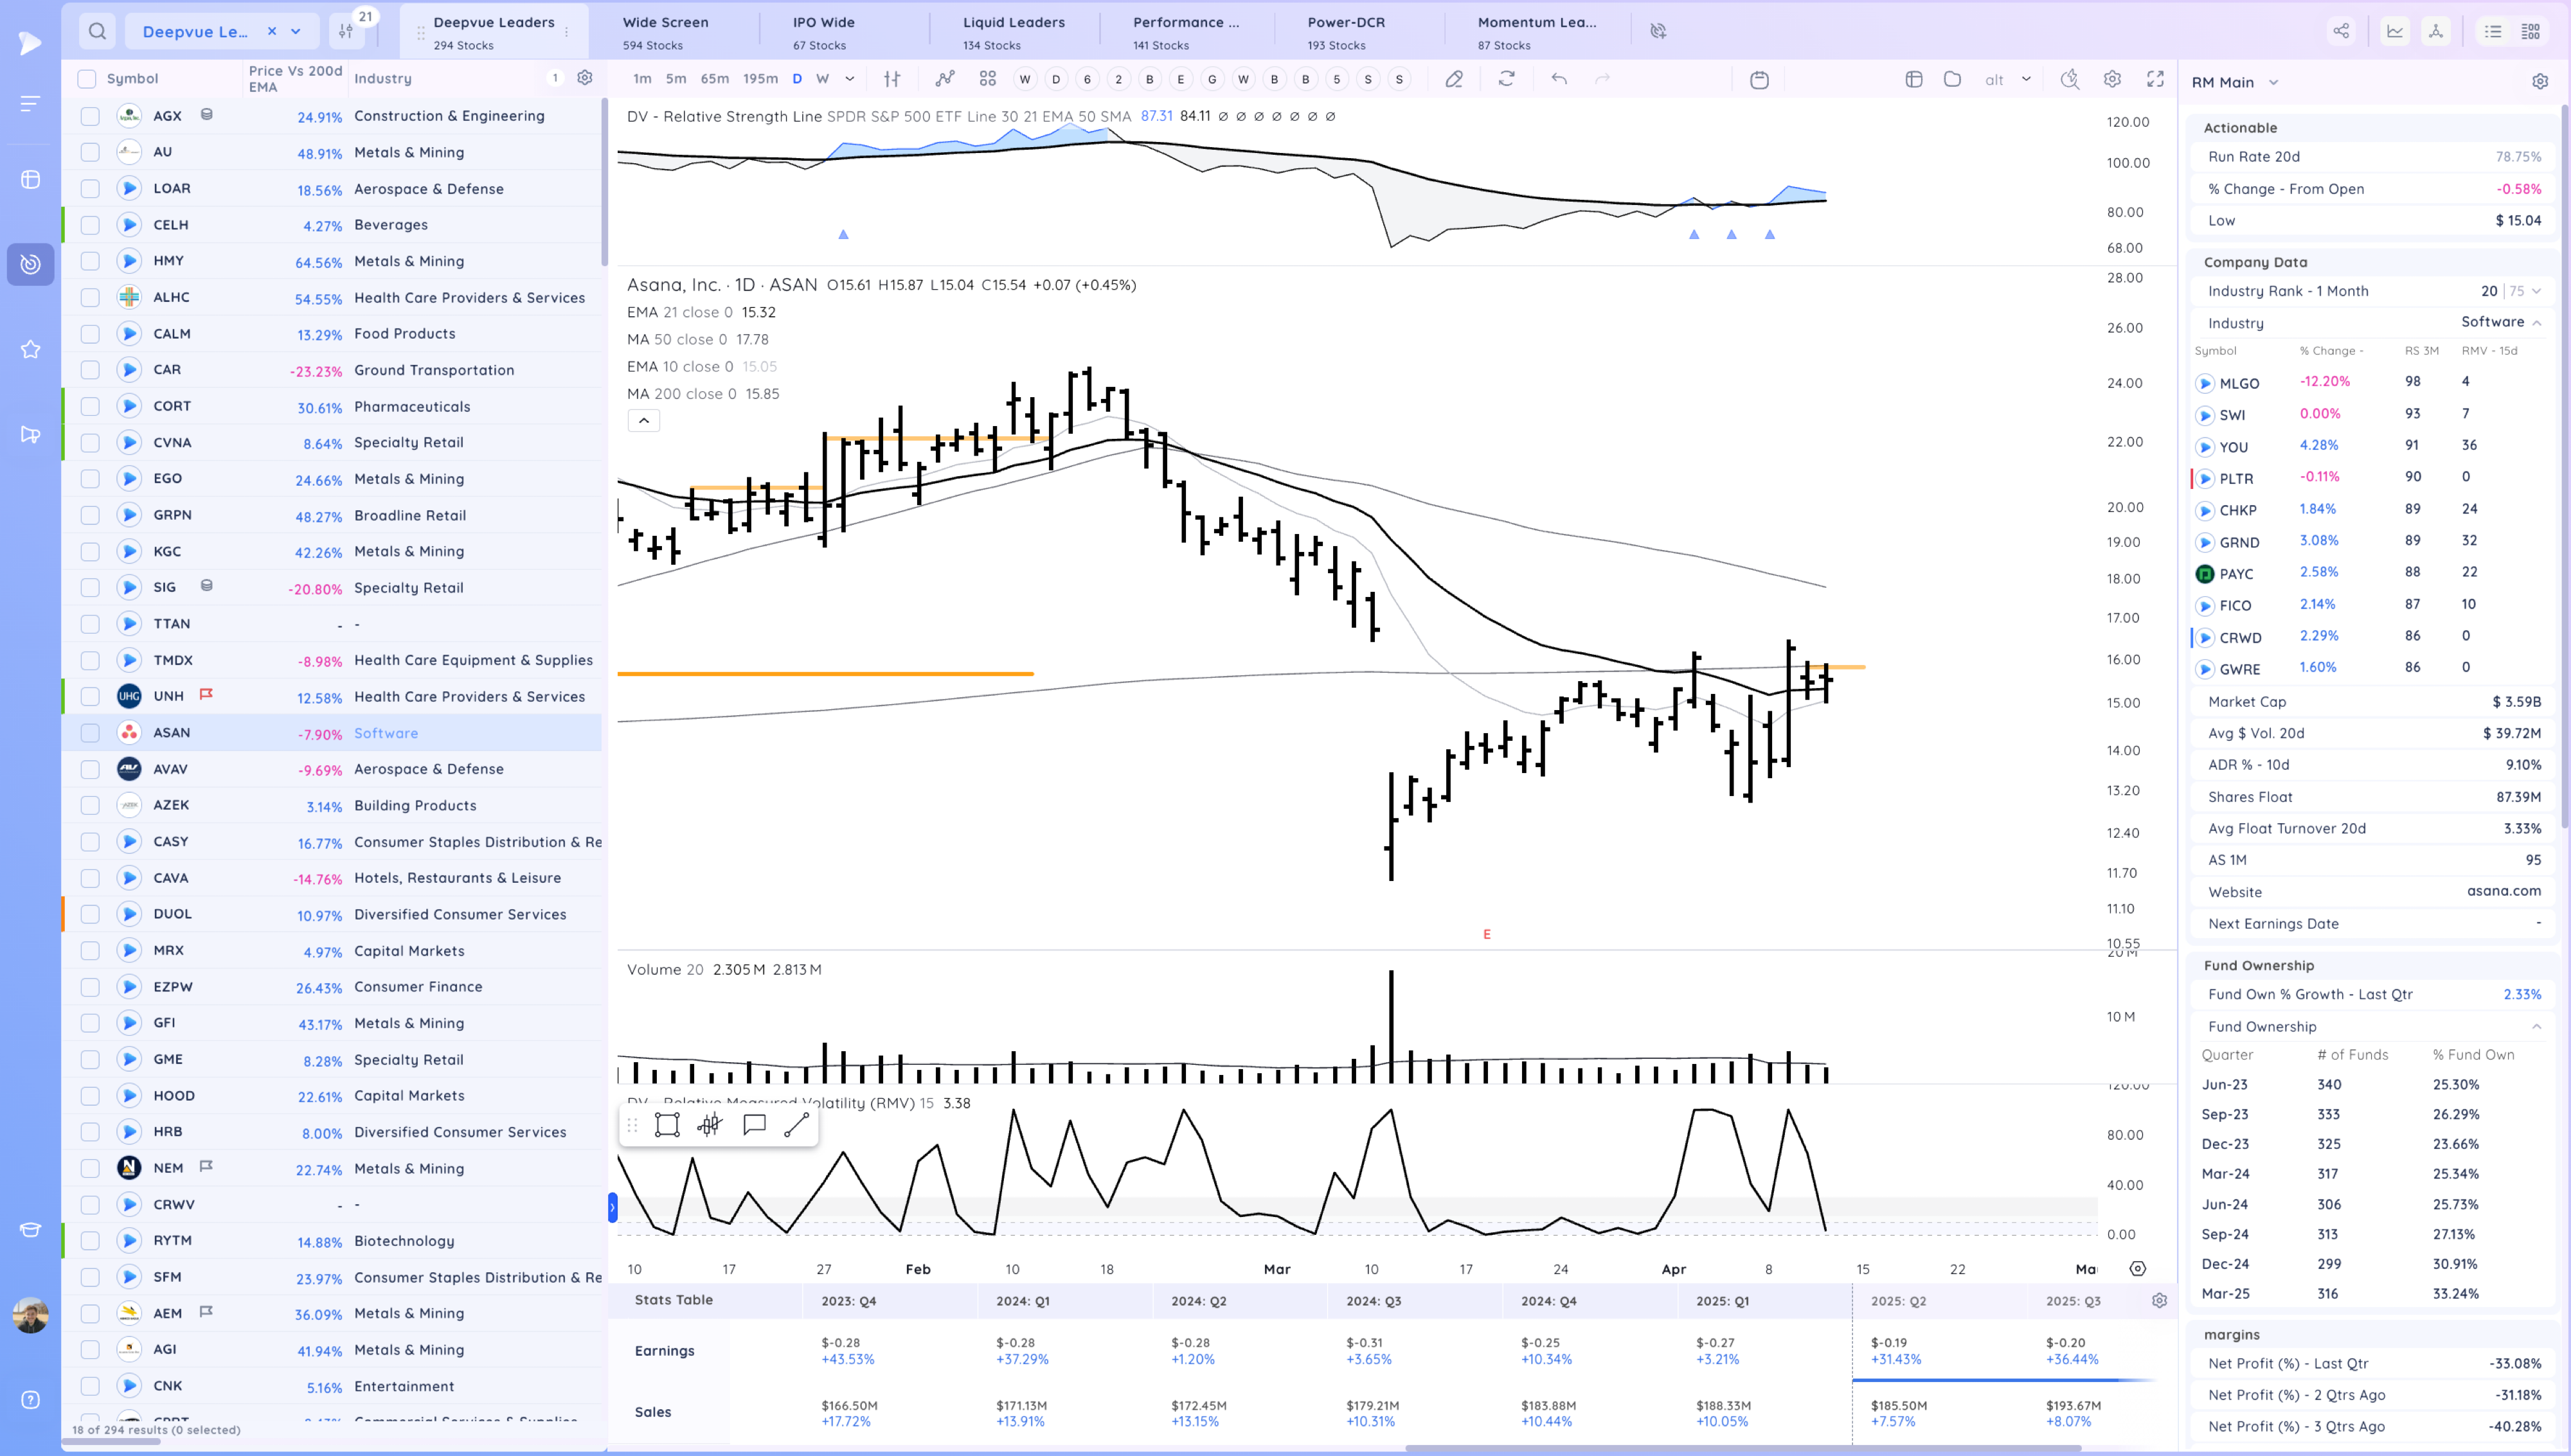Open the chart settings gear
The width and height of the screenshot is (2571, 1456).
coord(2112,79)
